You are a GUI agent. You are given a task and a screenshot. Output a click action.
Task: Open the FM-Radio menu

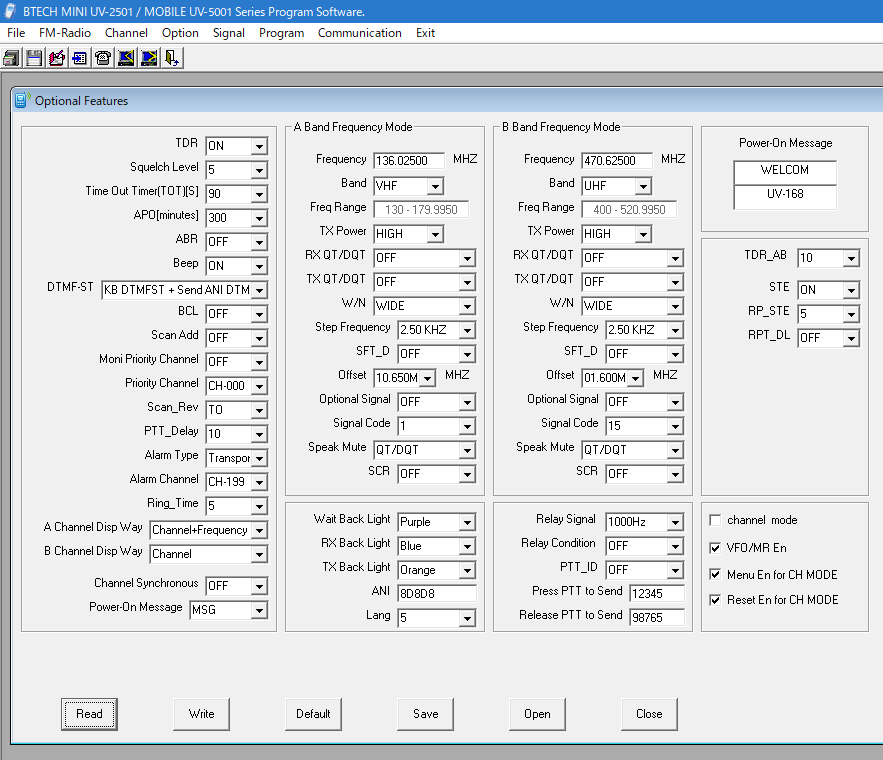65,33
